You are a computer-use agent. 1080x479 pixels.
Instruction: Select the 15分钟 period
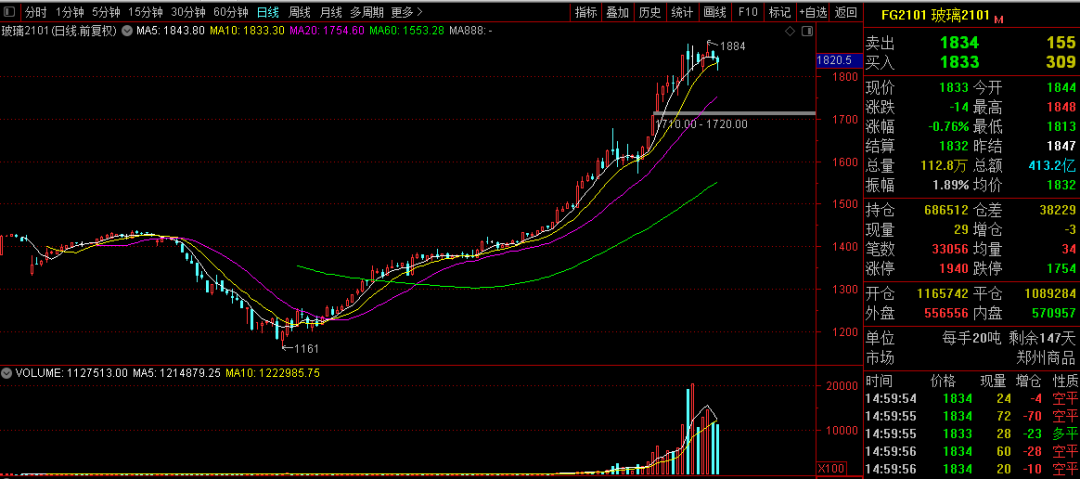click(x=145, y=12)
